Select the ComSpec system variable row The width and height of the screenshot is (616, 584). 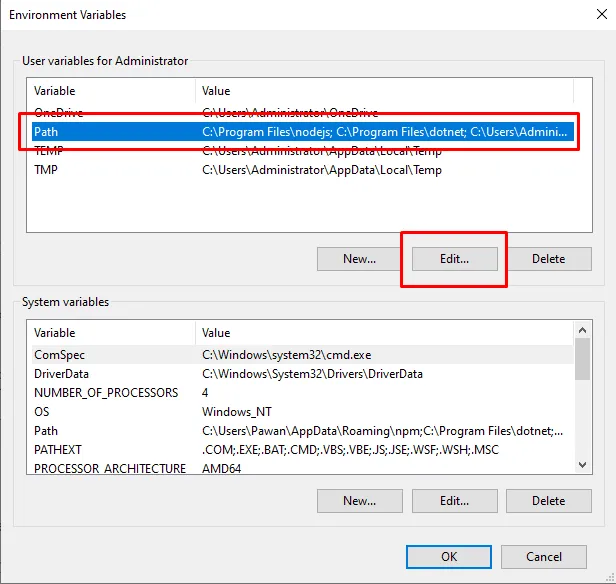[x=302, y=355]
